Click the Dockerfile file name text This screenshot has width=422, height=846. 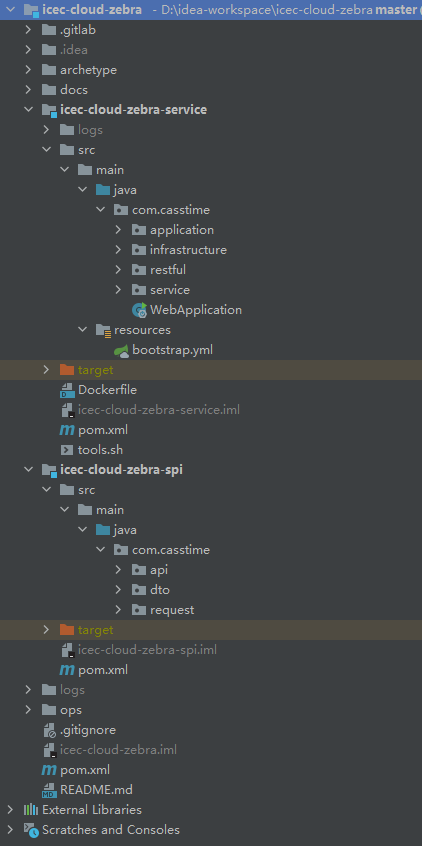point(107,390)
